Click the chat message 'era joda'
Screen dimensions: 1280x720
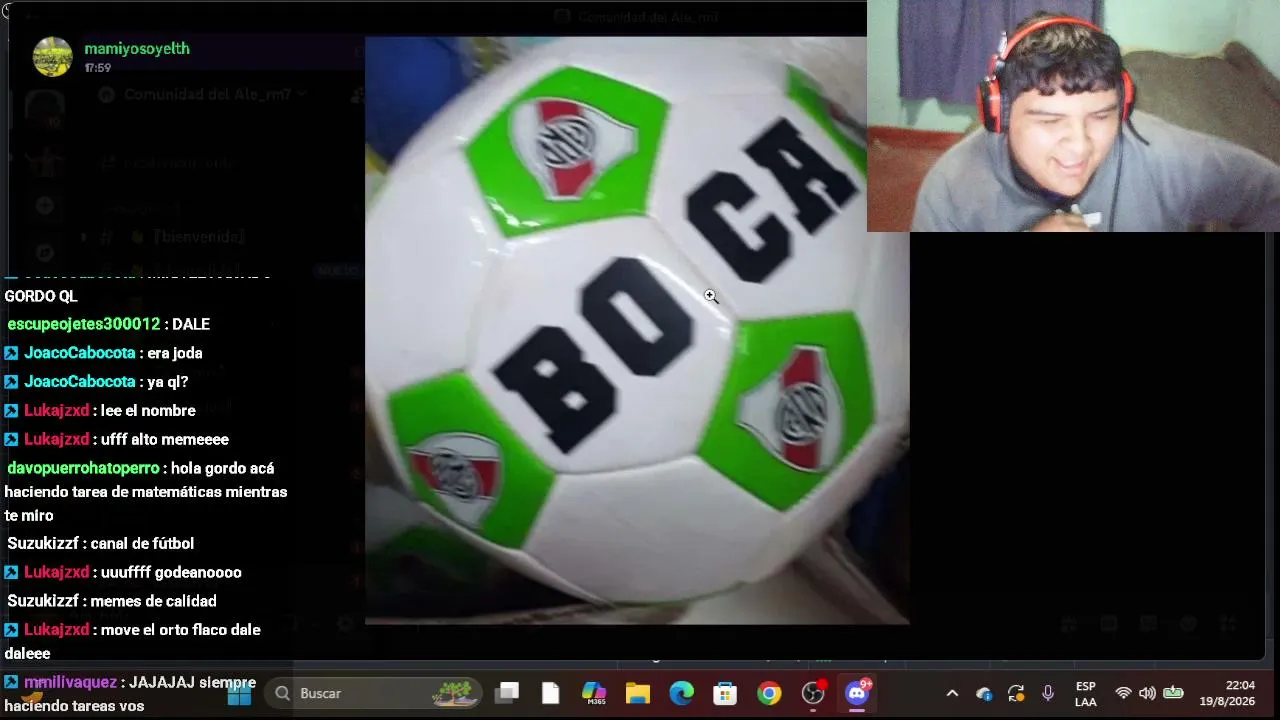click(175, 353)
